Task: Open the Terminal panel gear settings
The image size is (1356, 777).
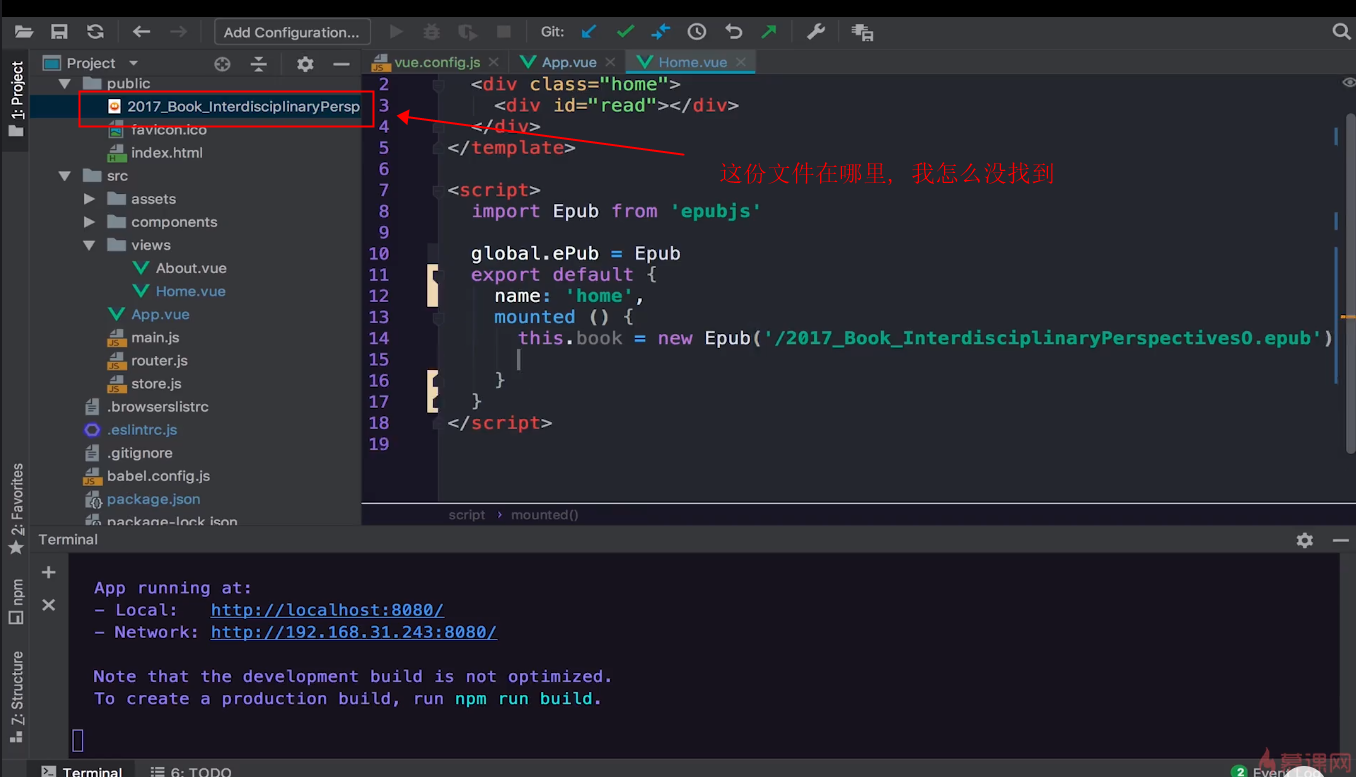Action: click(1305, 540)
